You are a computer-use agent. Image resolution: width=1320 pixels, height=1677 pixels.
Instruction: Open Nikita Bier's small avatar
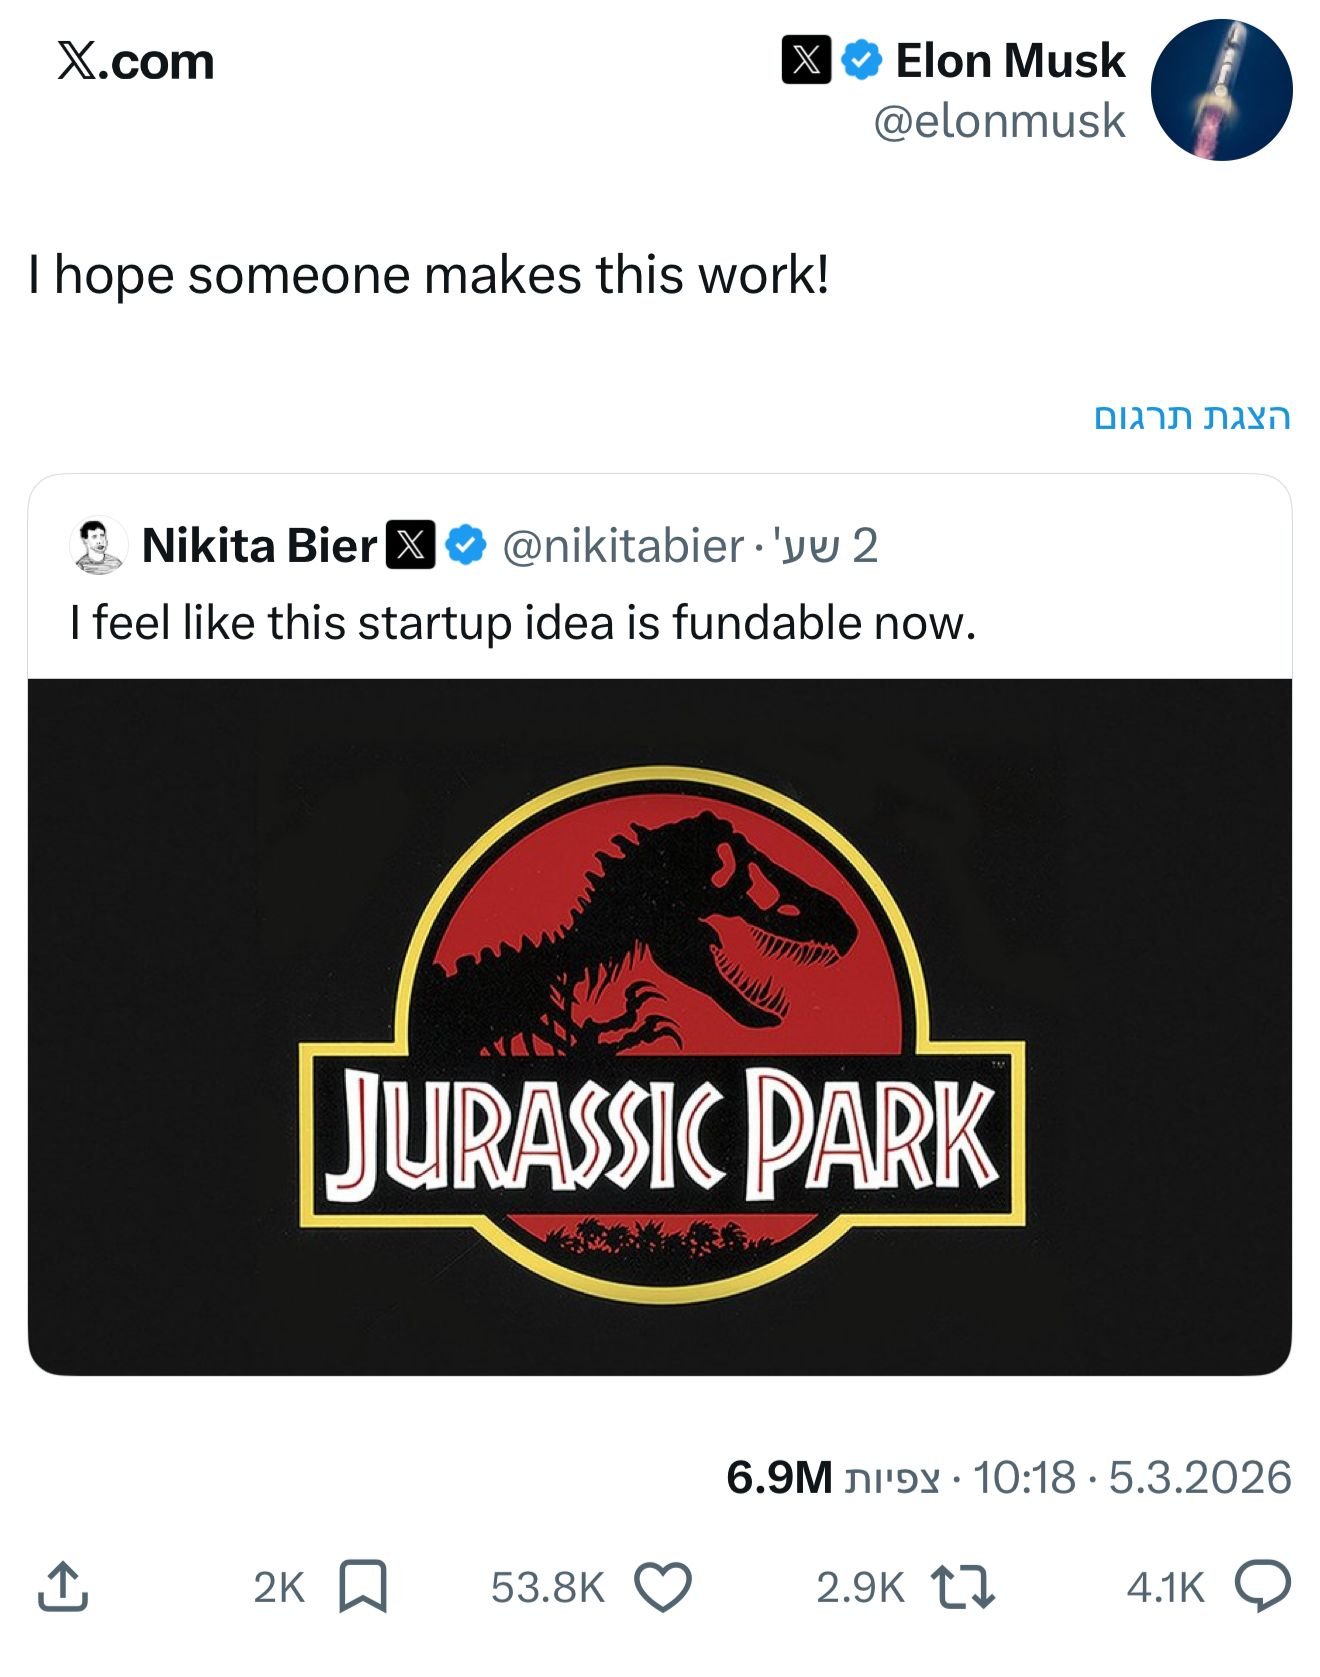(x=98, y=546)
